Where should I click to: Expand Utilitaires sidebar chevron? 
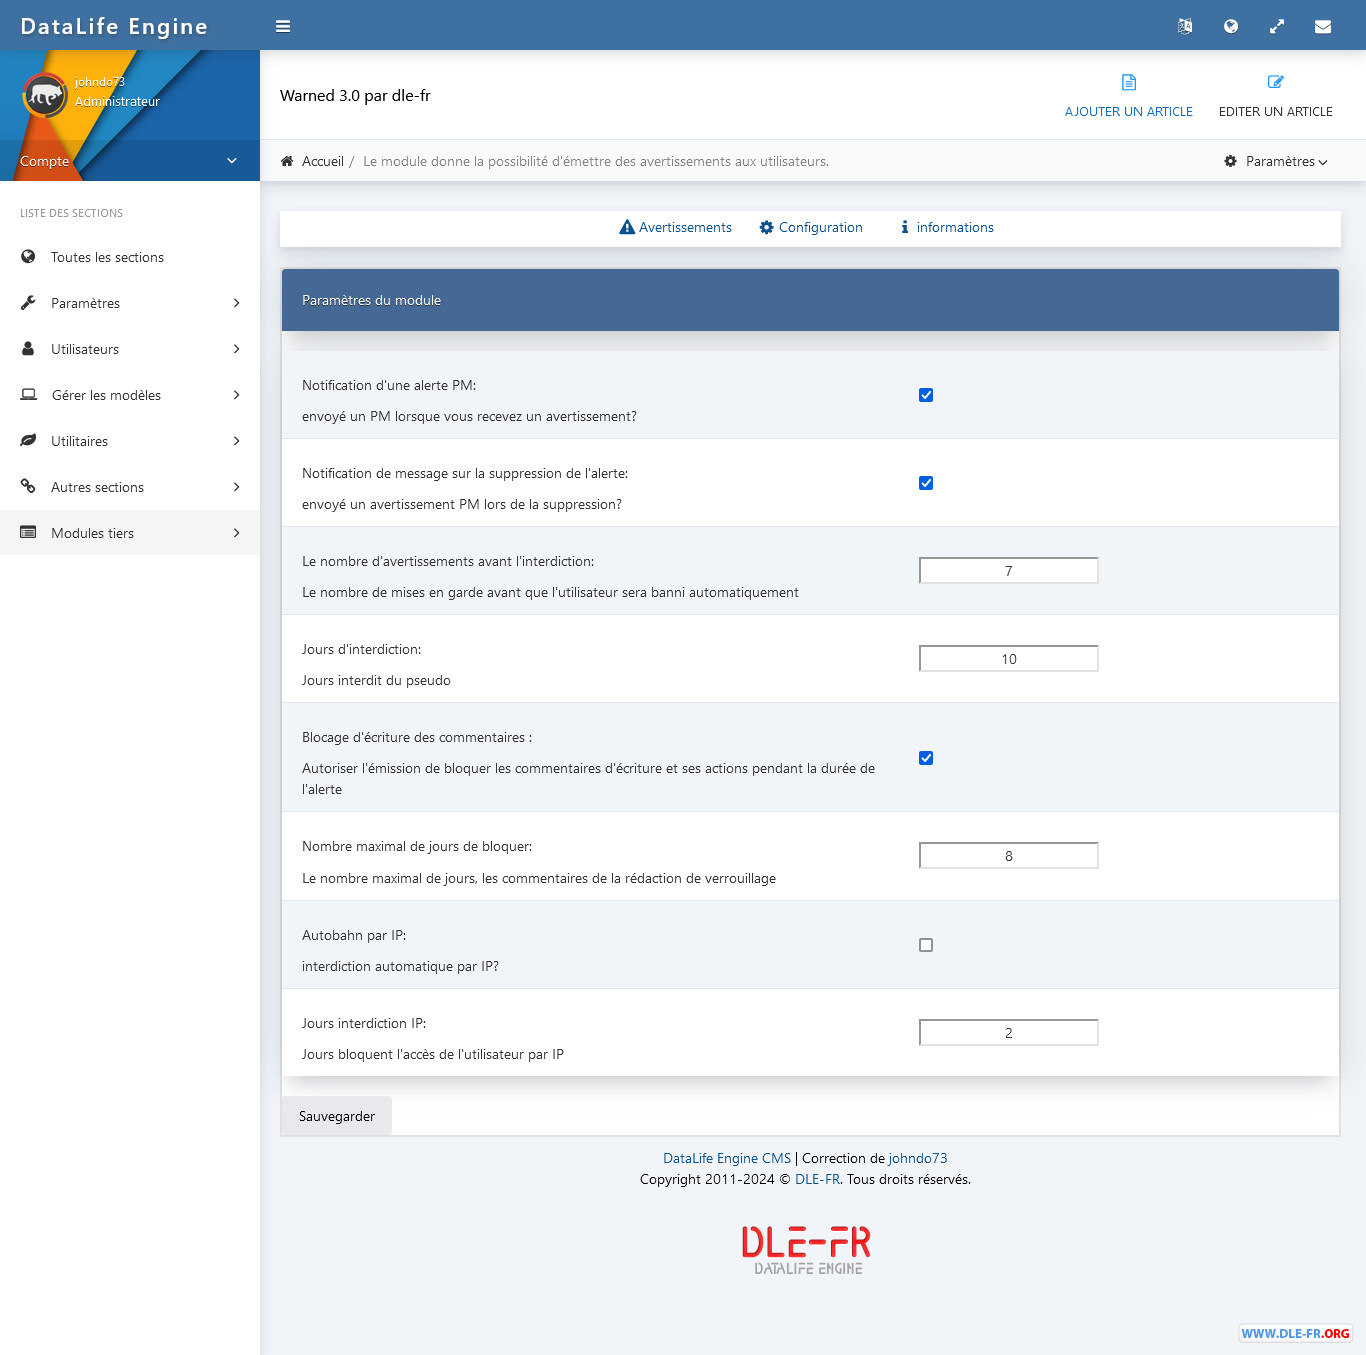click(237, 441)
